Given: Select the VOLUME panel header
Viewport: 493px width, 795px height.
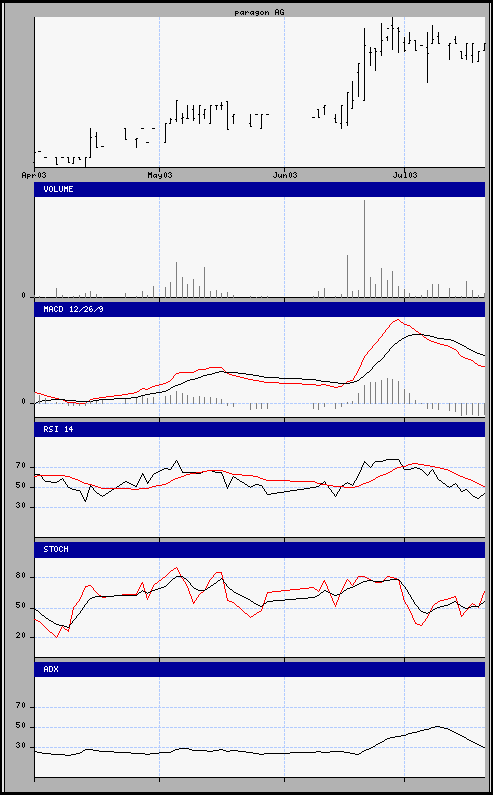Looking at the screenshot, I should [260, 189].
